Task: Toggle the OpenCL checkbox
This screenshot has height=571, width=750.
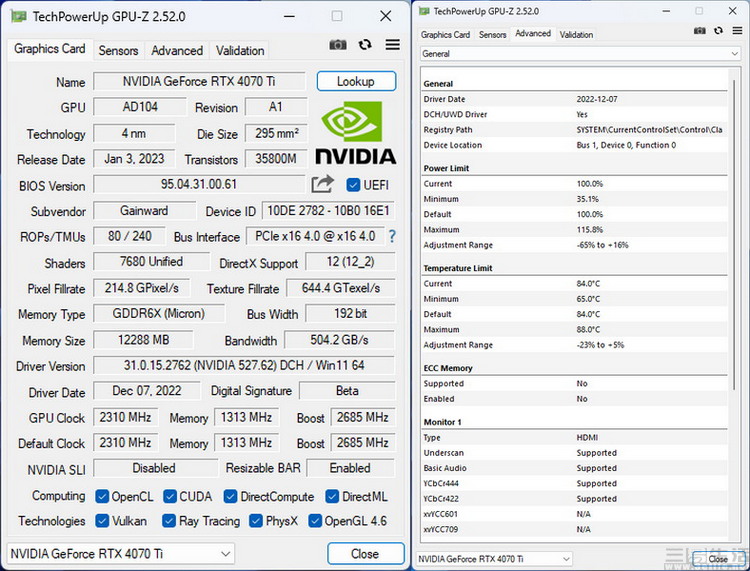Action: pyautogui.click(x=102, y=496)
